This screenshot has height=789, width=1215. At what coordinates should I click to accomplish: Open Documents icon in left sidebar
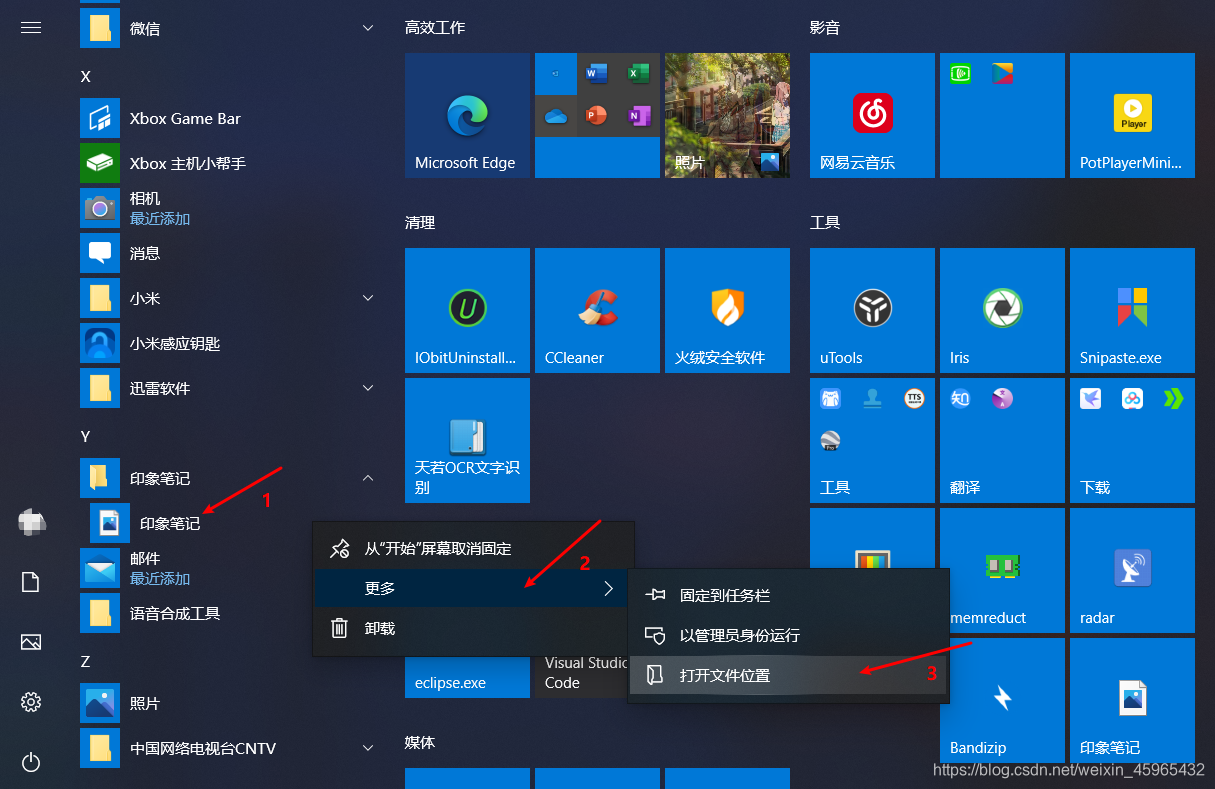click(31, 582)
